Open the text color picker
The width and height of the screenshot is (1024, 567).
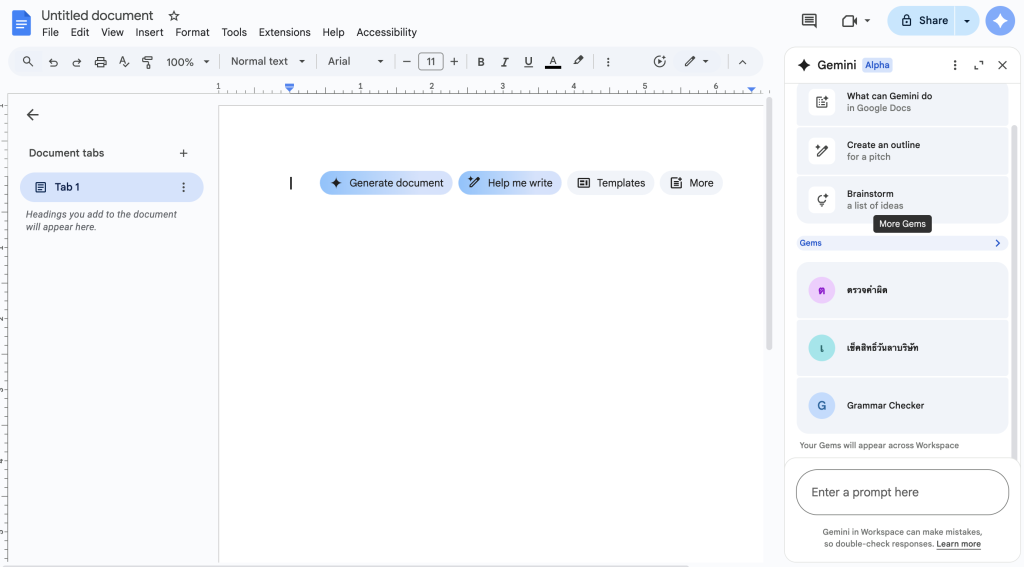(x=553, y=62)
